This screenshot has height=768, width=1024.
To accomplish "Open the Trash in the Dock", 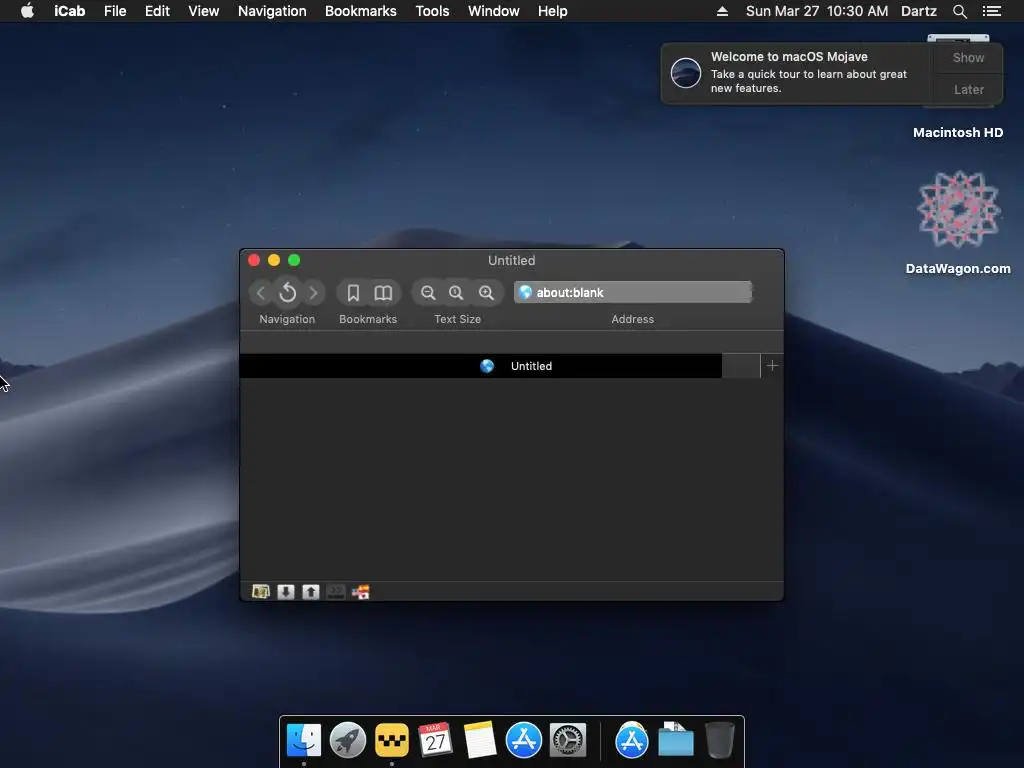I will (720, 740).
